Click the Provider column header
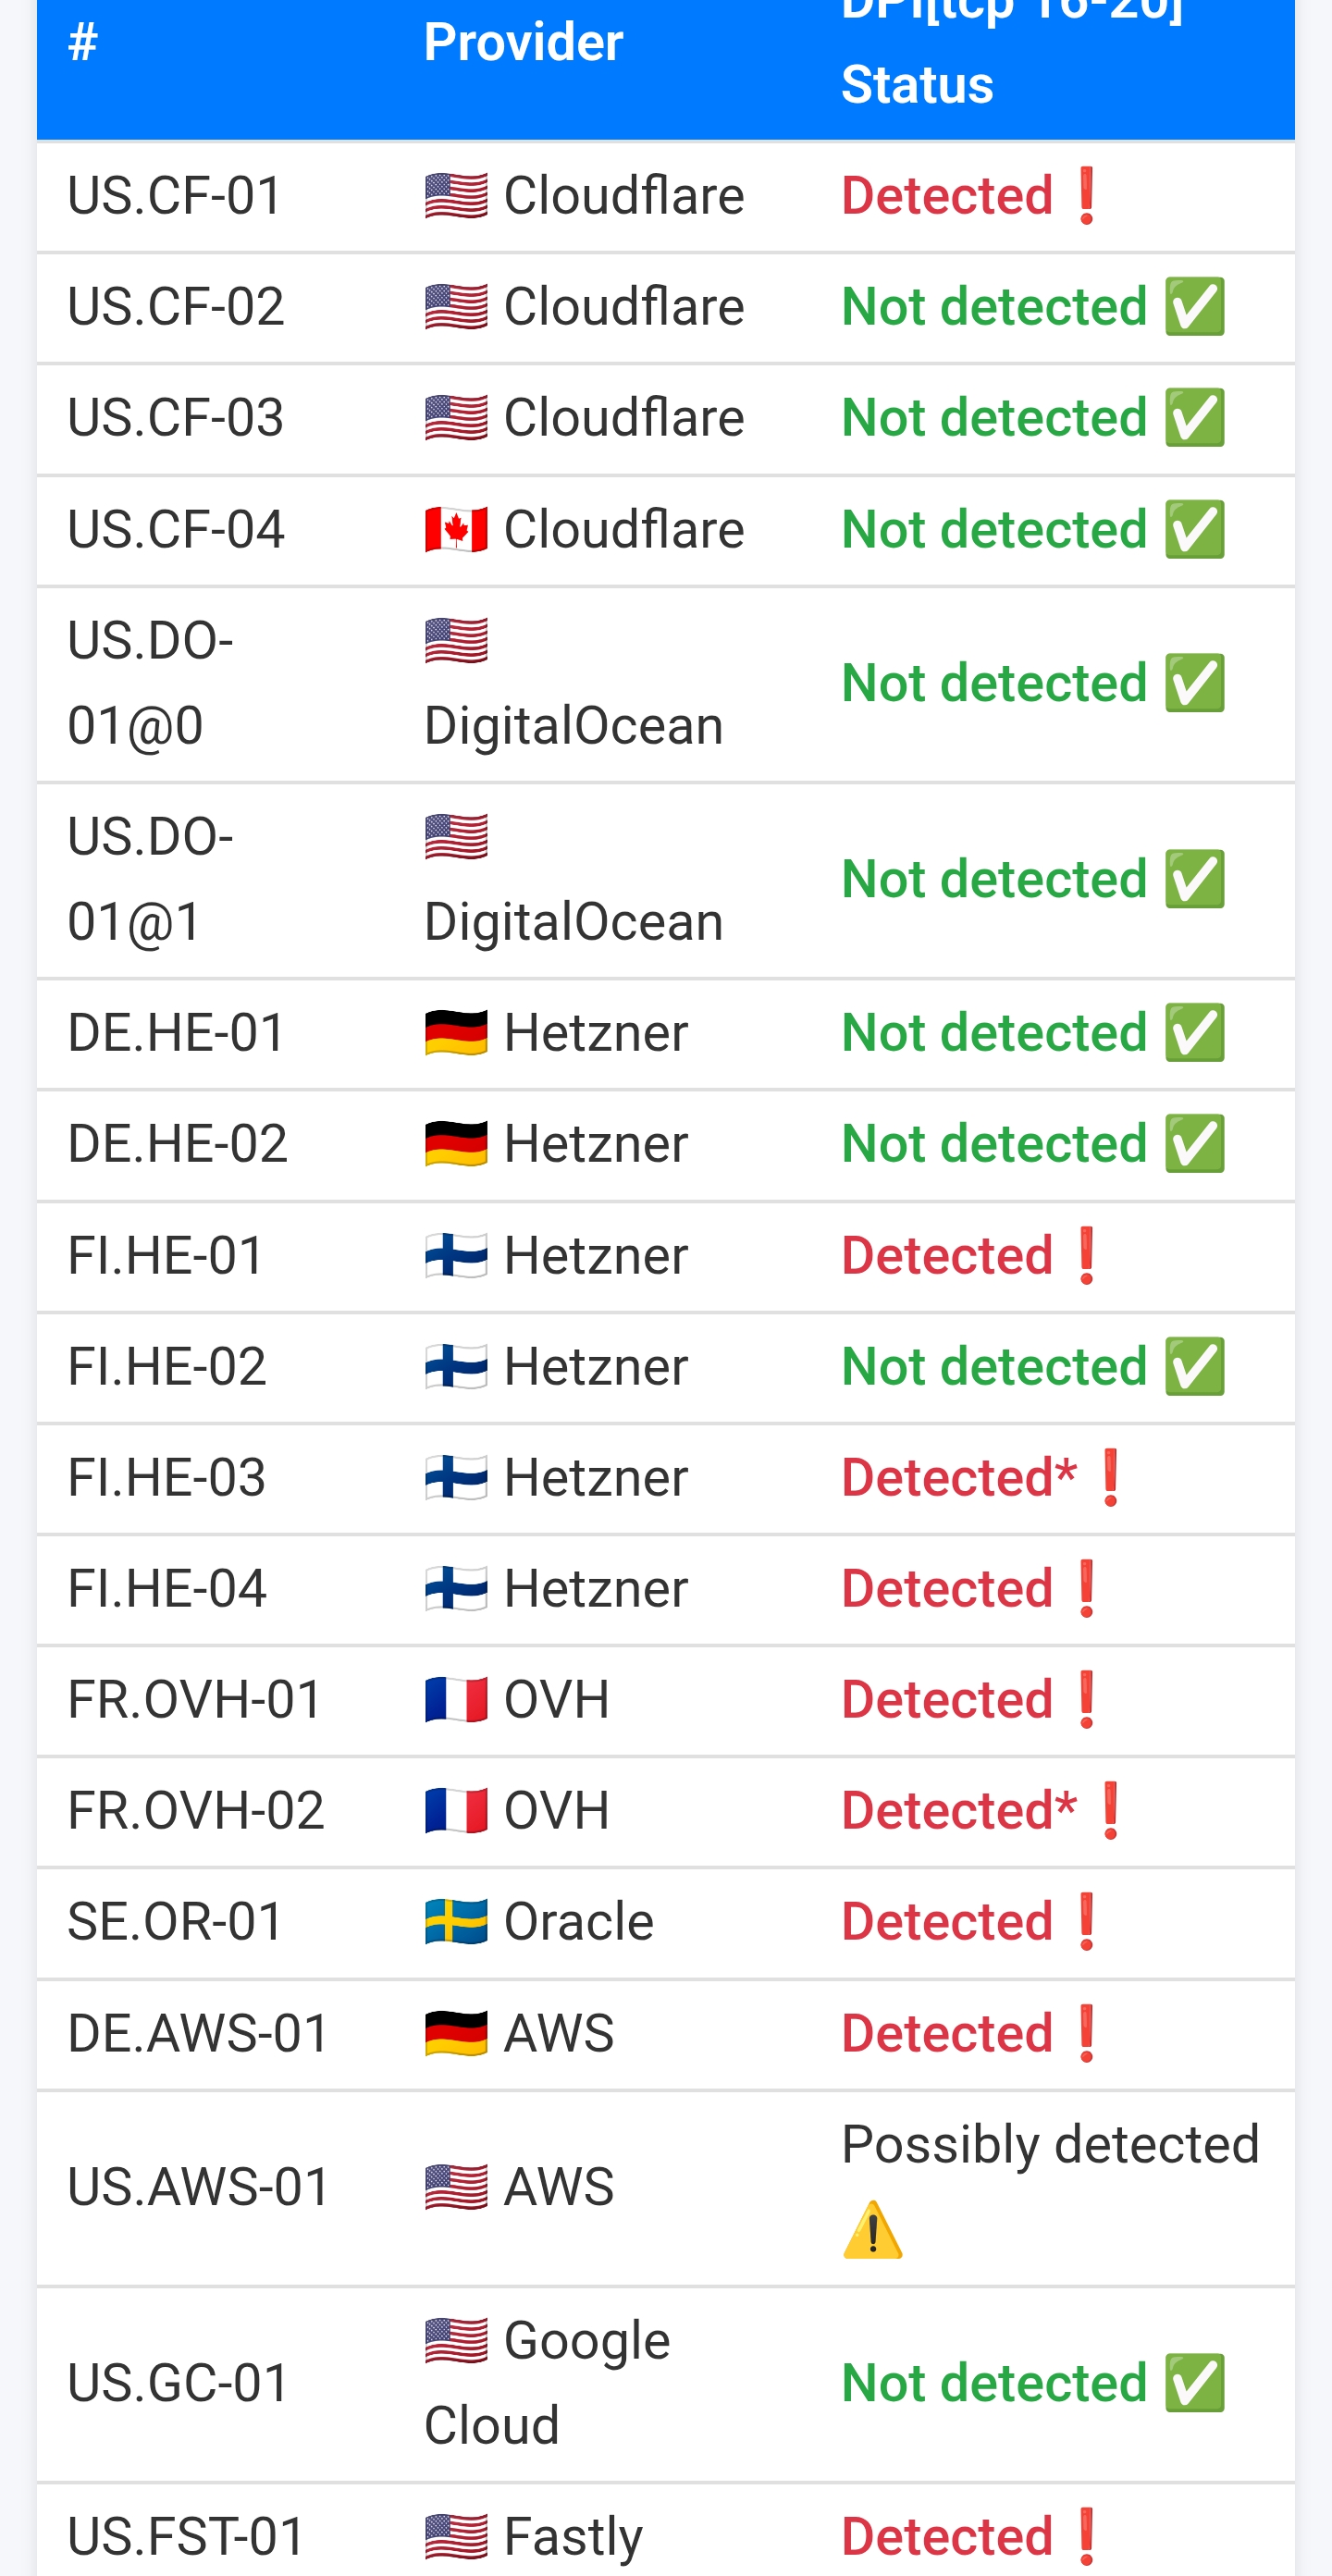The width and height of the screenshot is (1332, 2576). (523, 42)
